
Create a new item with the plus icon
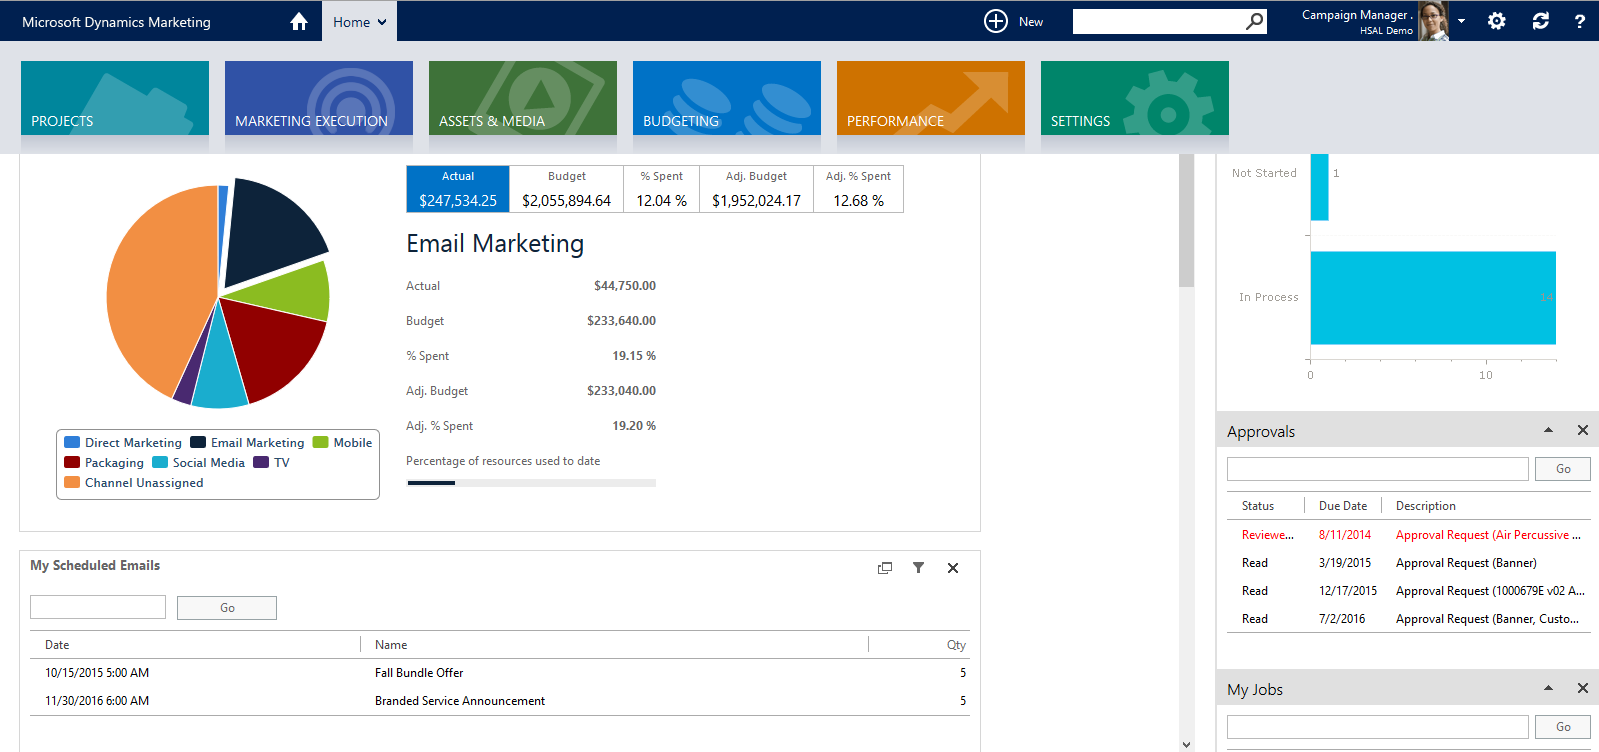[996, 21]
